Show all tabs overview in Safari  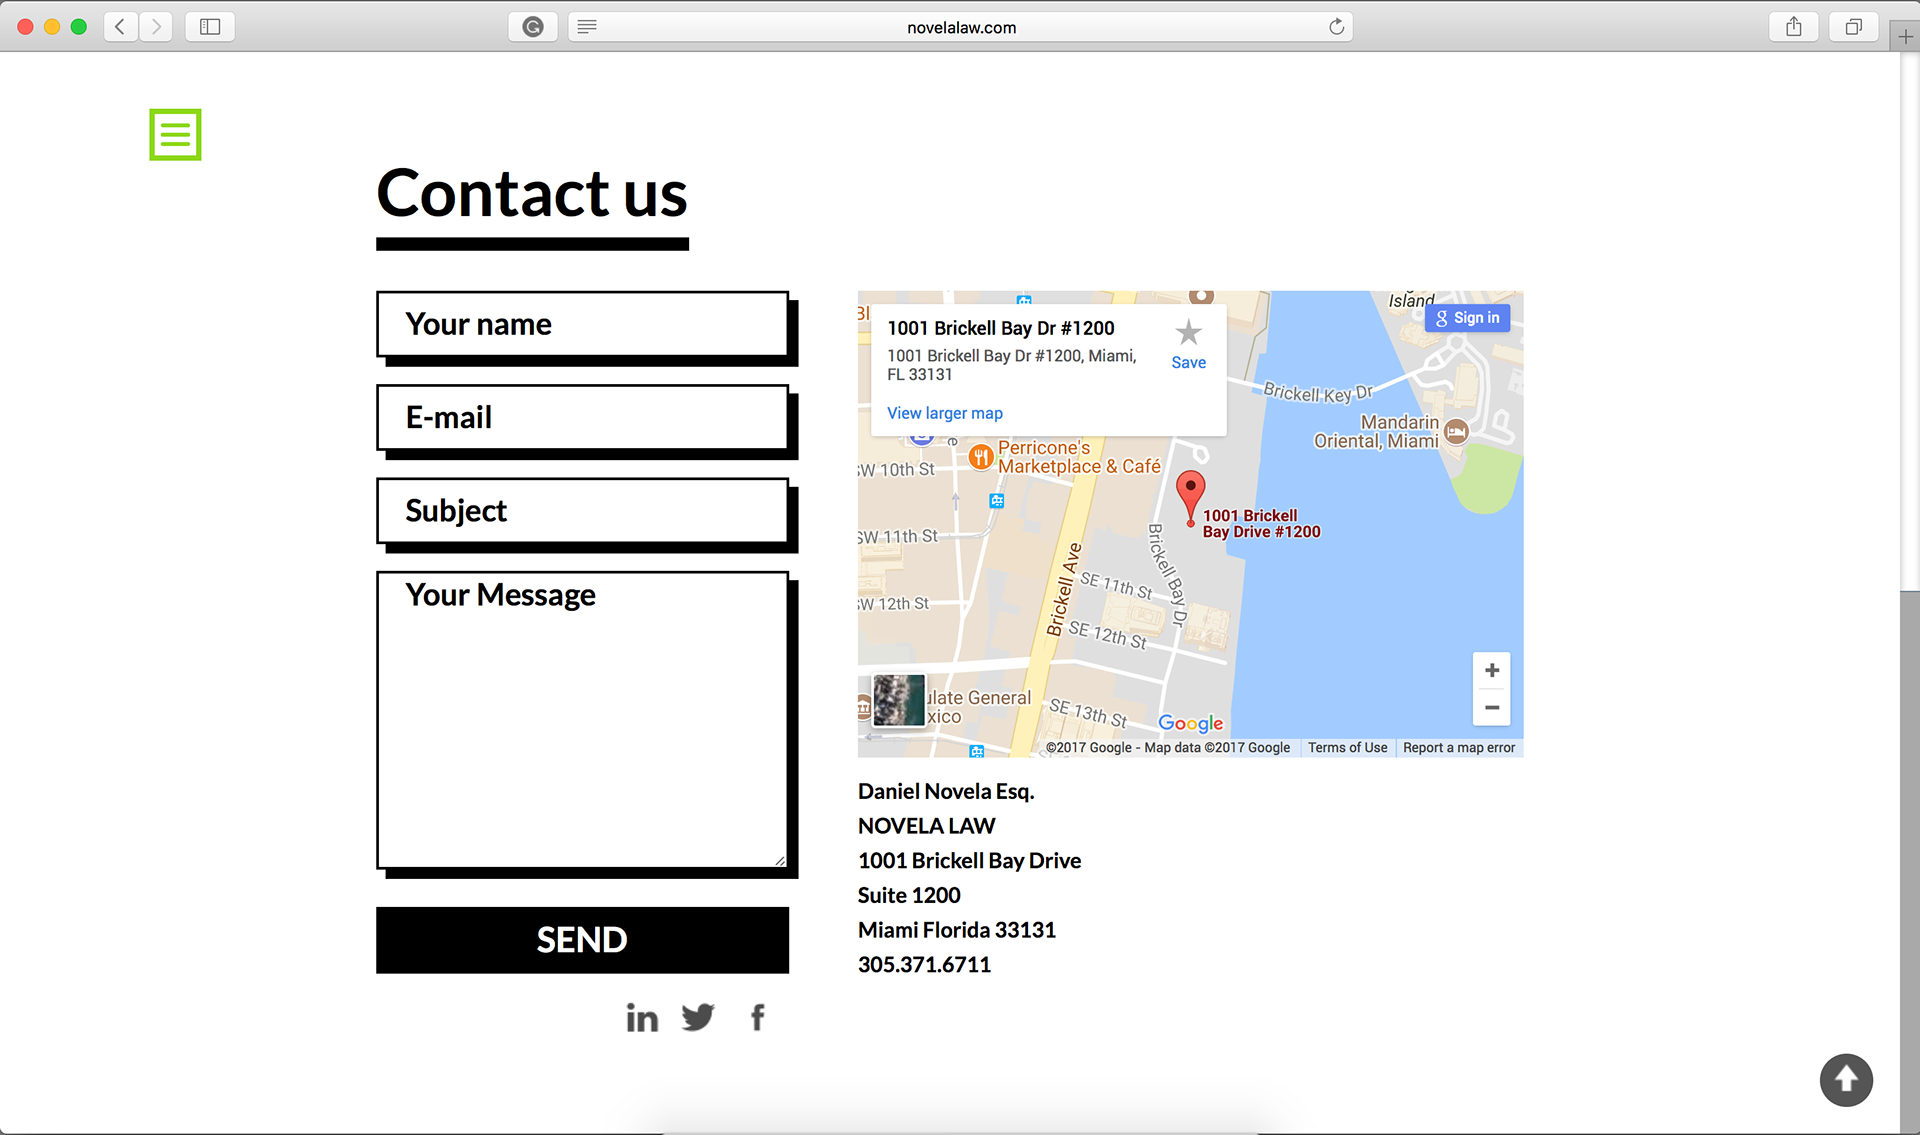[1853, 27]
